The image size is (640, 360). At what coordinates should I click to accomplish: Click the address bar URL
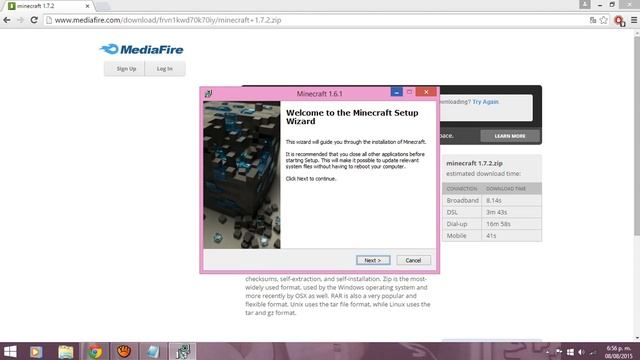tap(168, 20)
